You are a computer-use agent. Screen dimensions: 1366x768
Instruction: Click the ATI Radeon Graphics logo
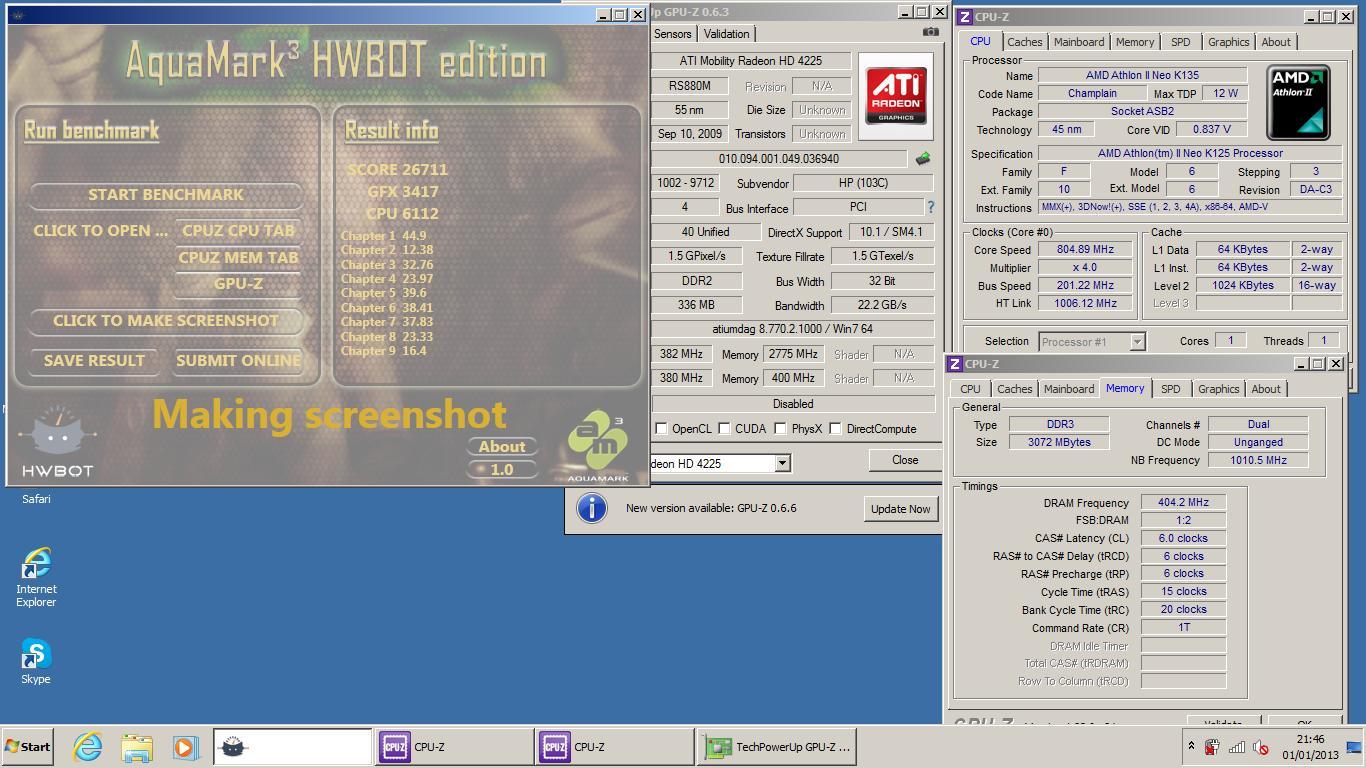895,96
